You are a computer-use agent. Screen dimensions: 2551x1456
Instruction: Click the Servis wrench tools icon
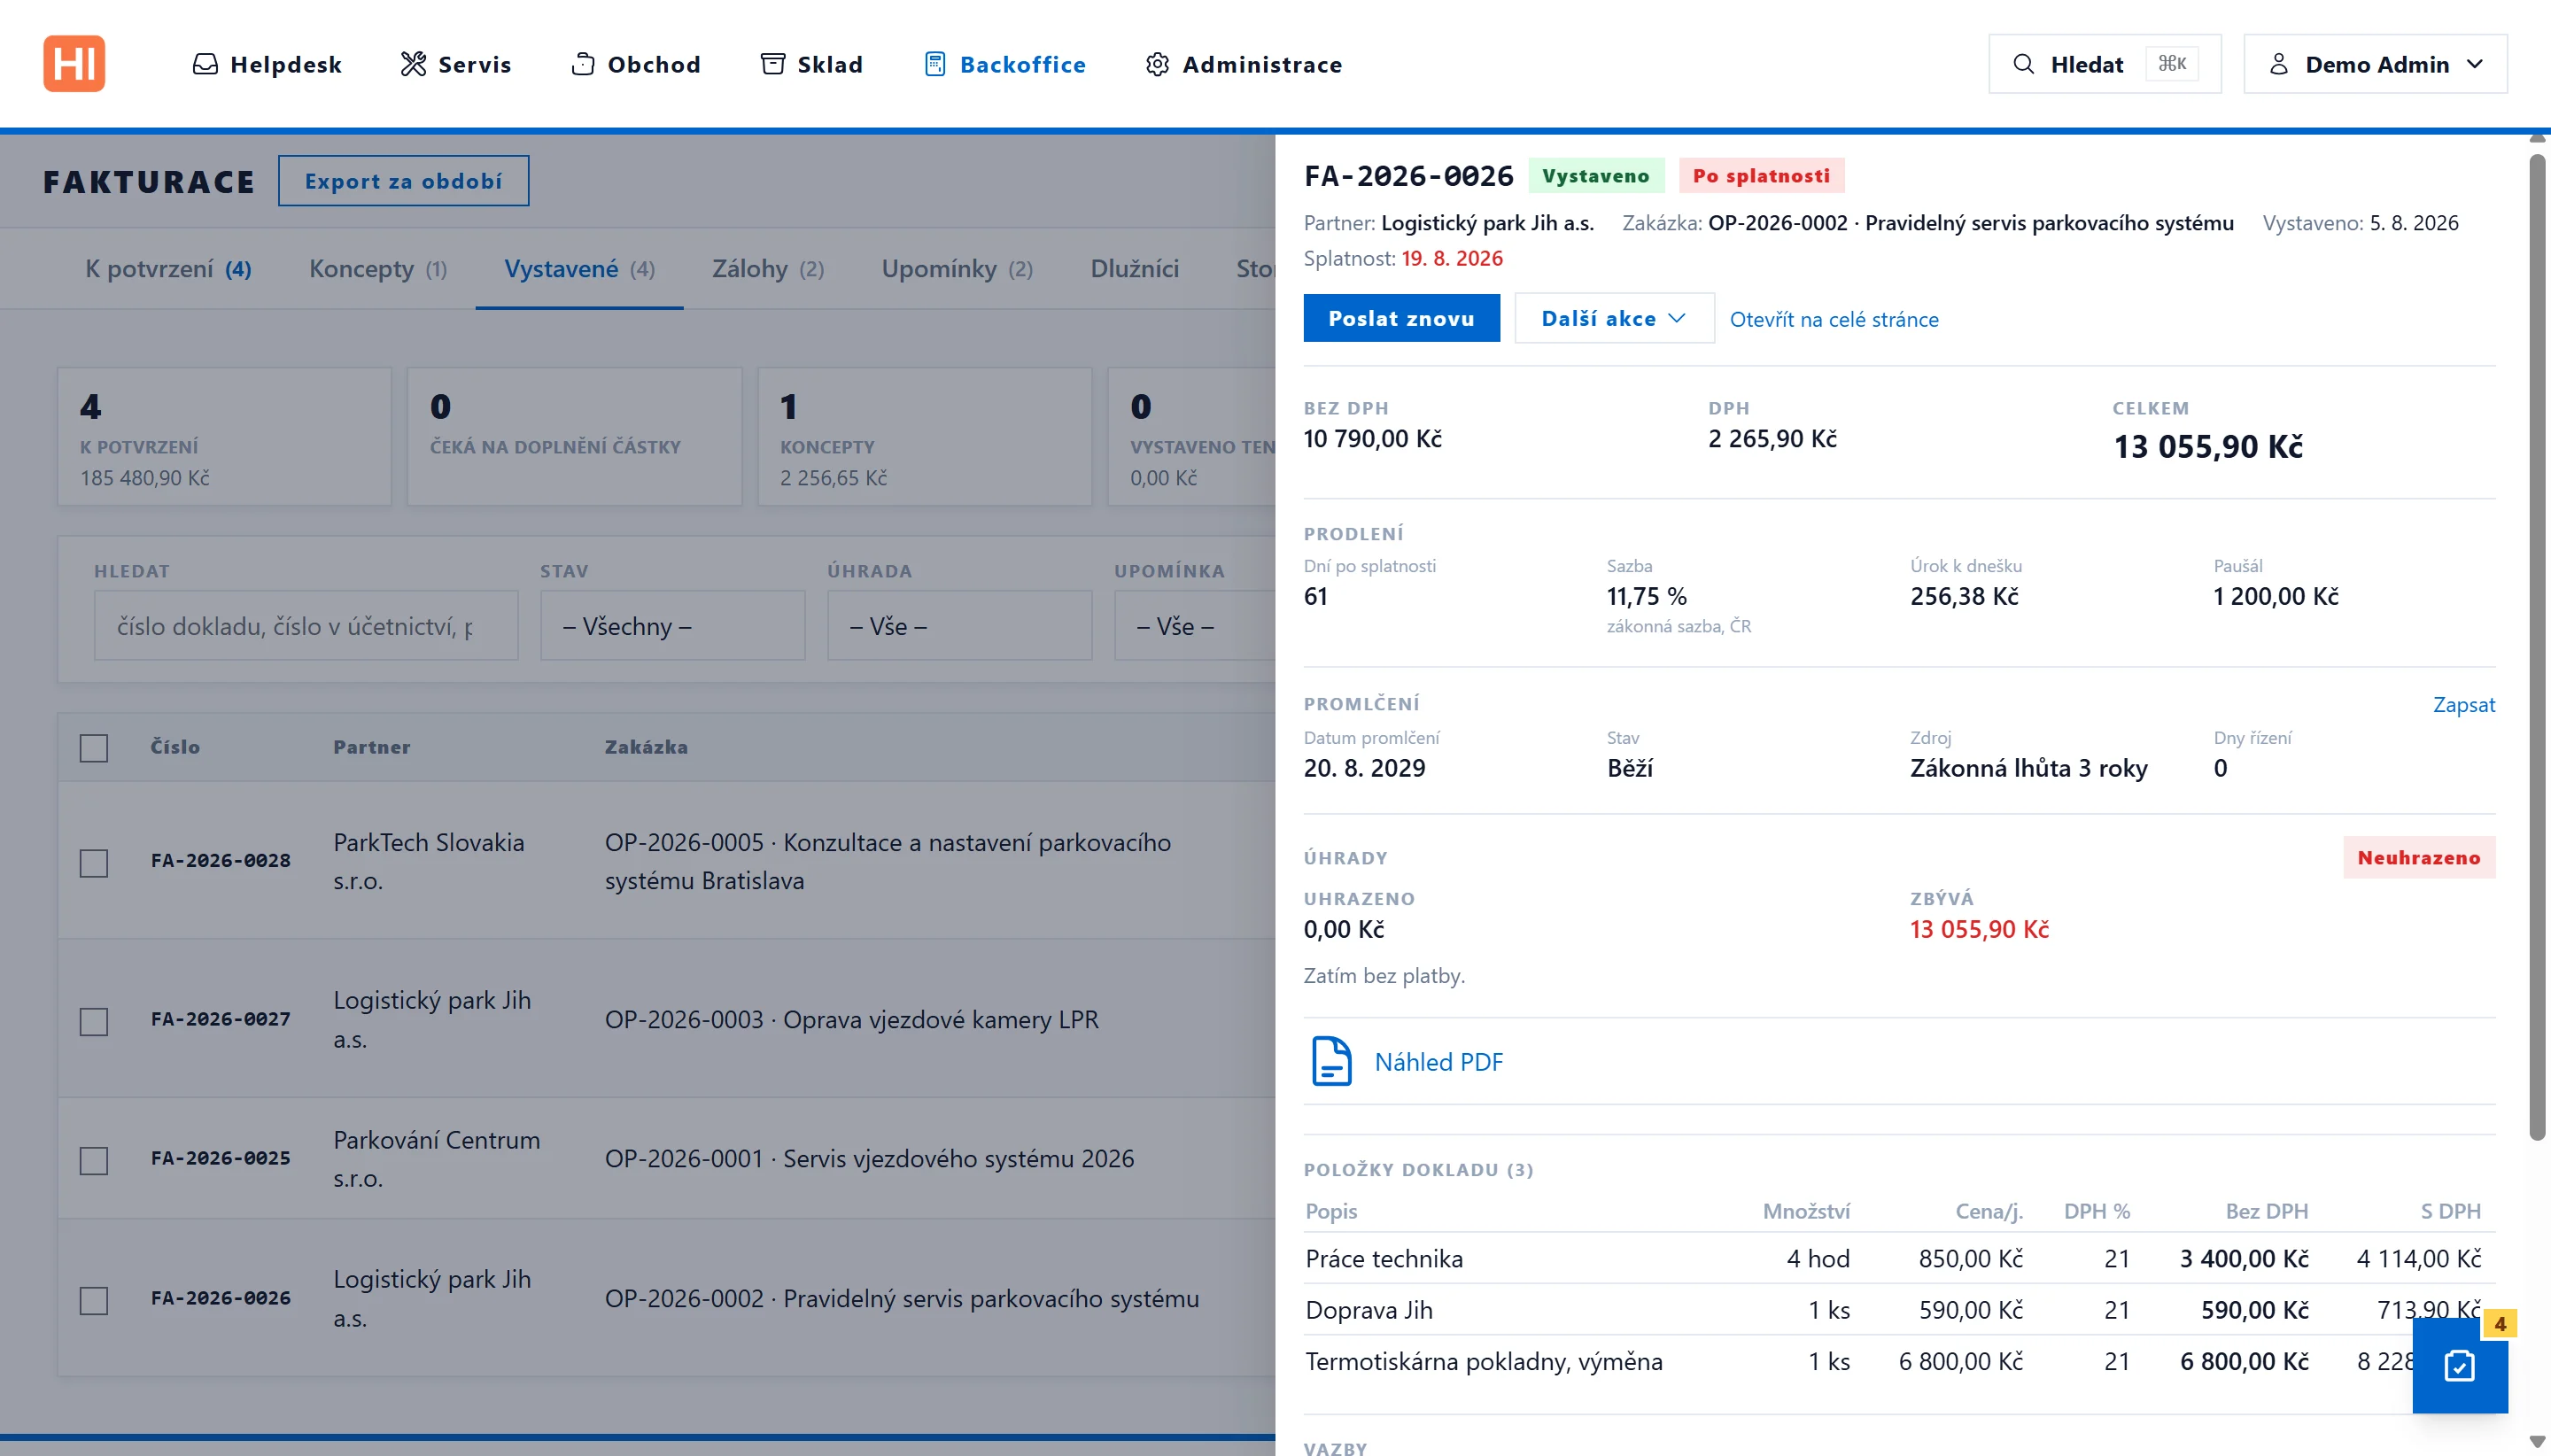413,64
